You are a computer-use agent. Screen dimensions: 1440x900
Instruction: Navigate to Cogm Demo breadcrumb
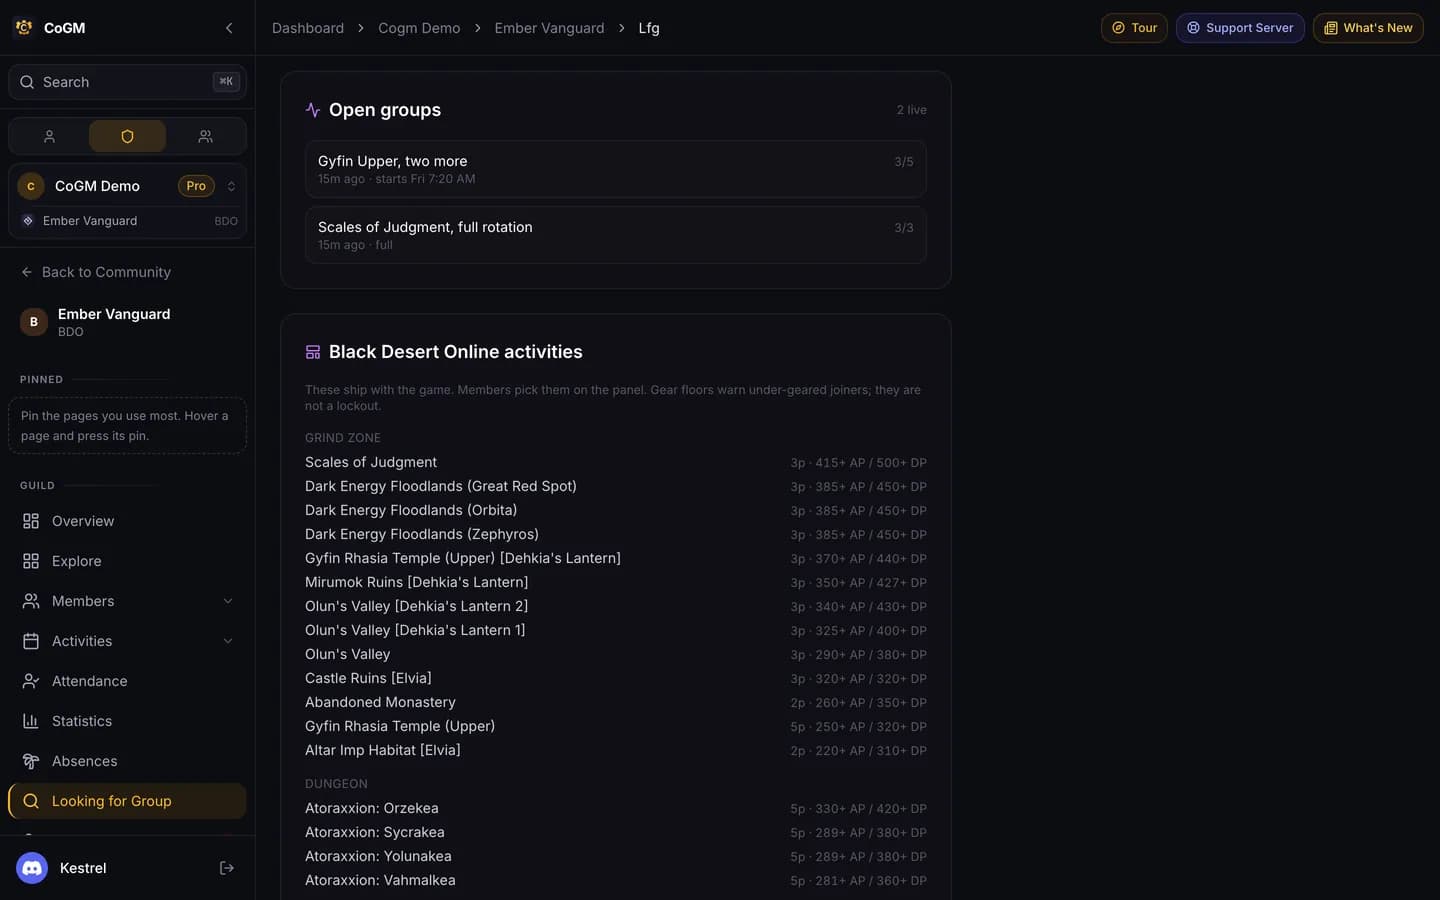pos(419,28)
